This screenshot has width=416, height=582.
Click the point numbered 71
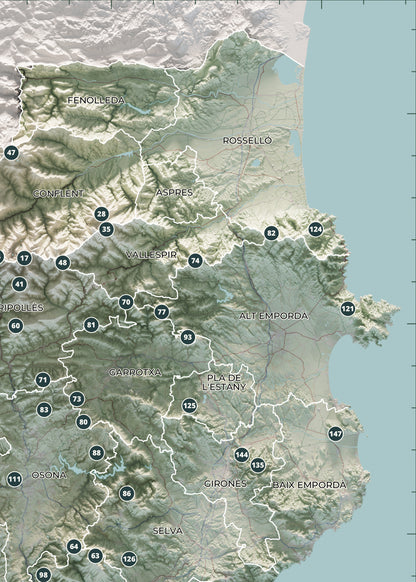(43, 380)
